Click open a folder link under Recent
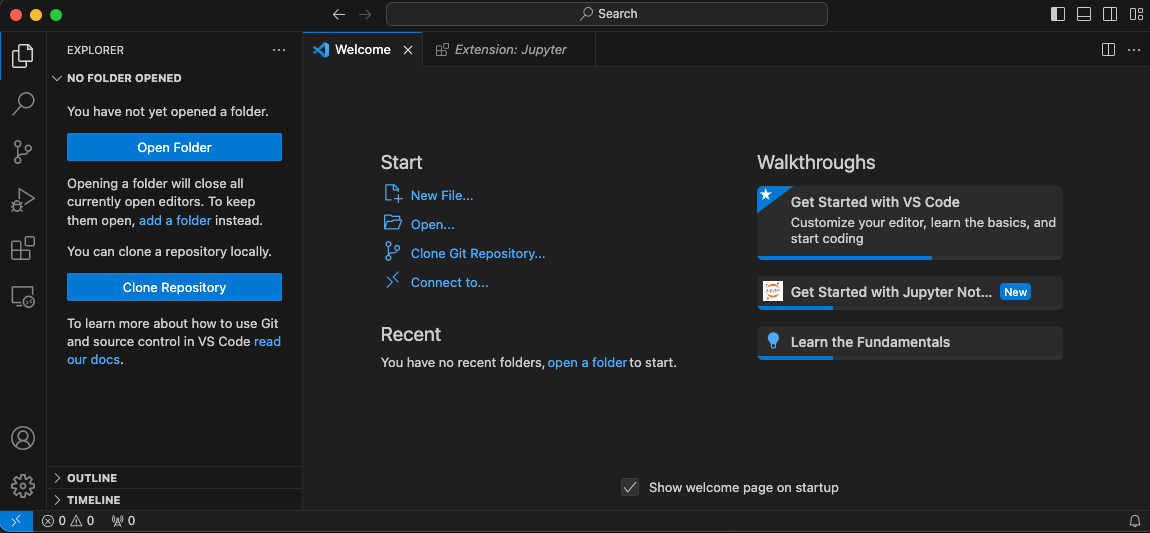1150x533 pixels. click(587, 362)
